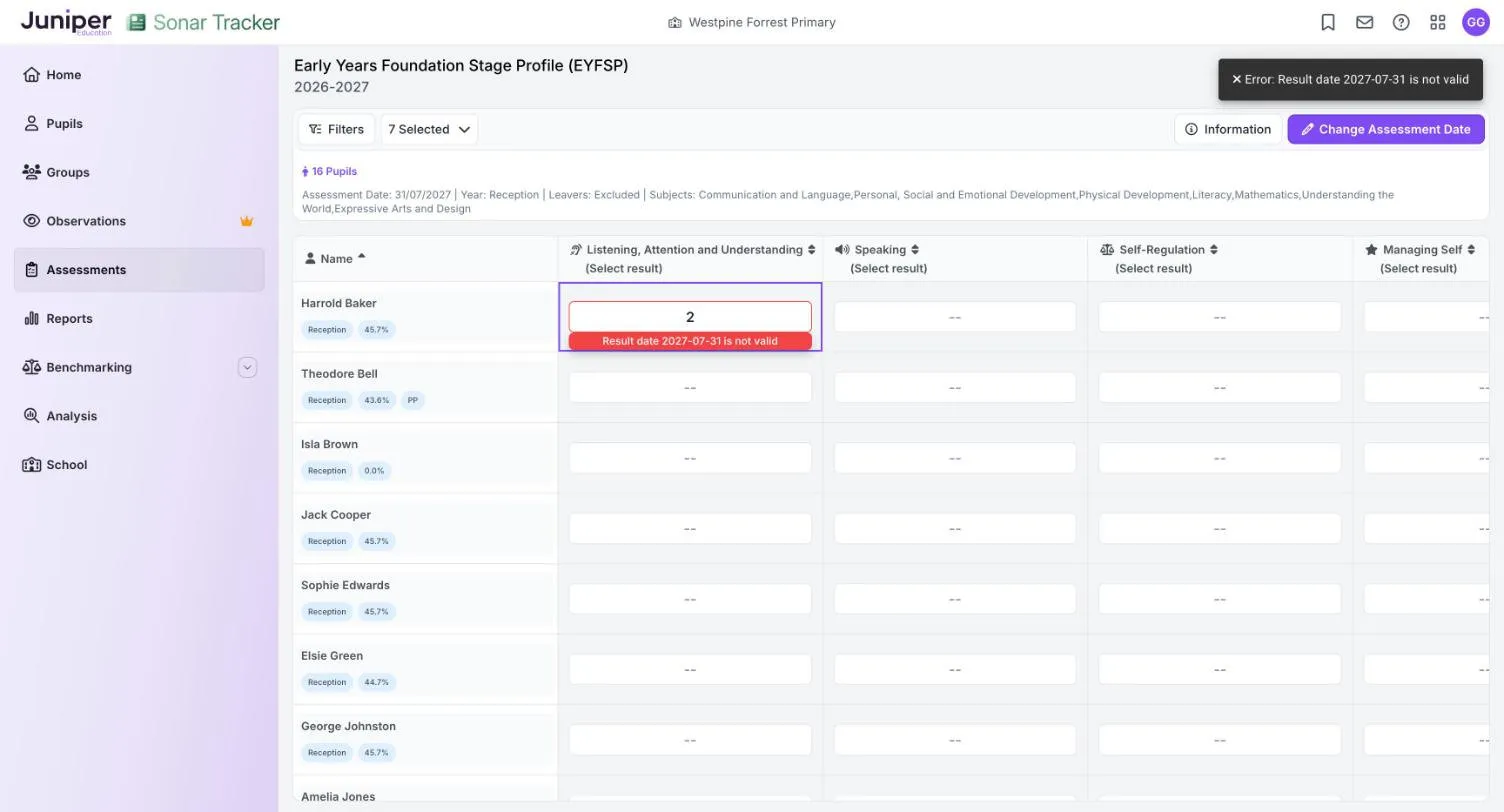Click the PP tag on Theodore Bell
The width and height of the screenshot is (1504, 812).
(x=412, y=400)
